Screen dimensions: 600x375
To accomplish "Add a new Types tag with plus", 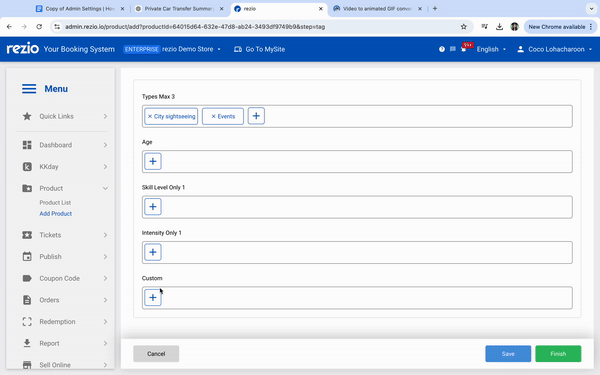I will tap(256, 116).
